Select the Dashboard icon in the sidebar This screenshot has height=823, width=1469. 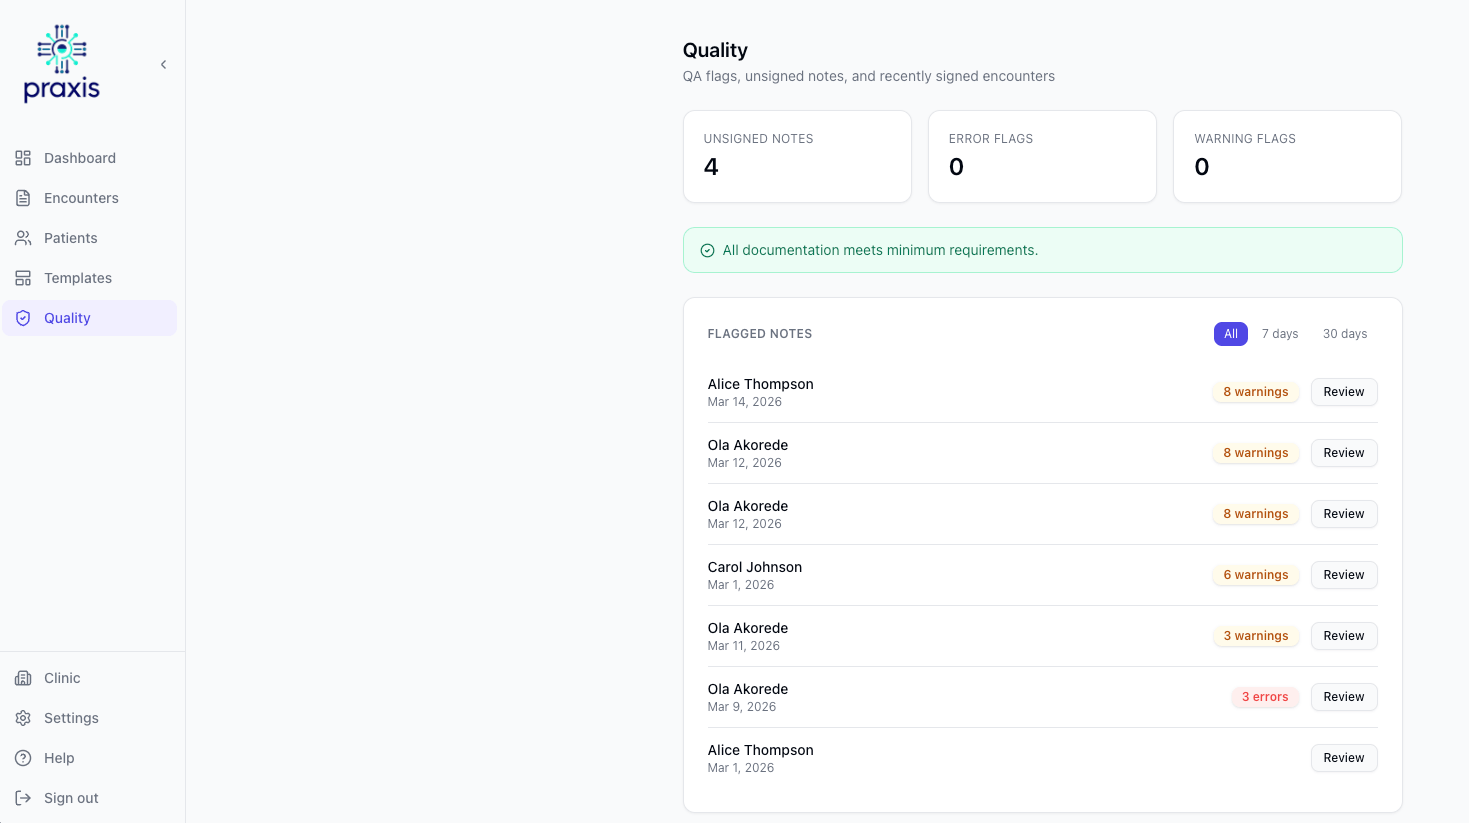pyautogui.click(x=22, y=158)
